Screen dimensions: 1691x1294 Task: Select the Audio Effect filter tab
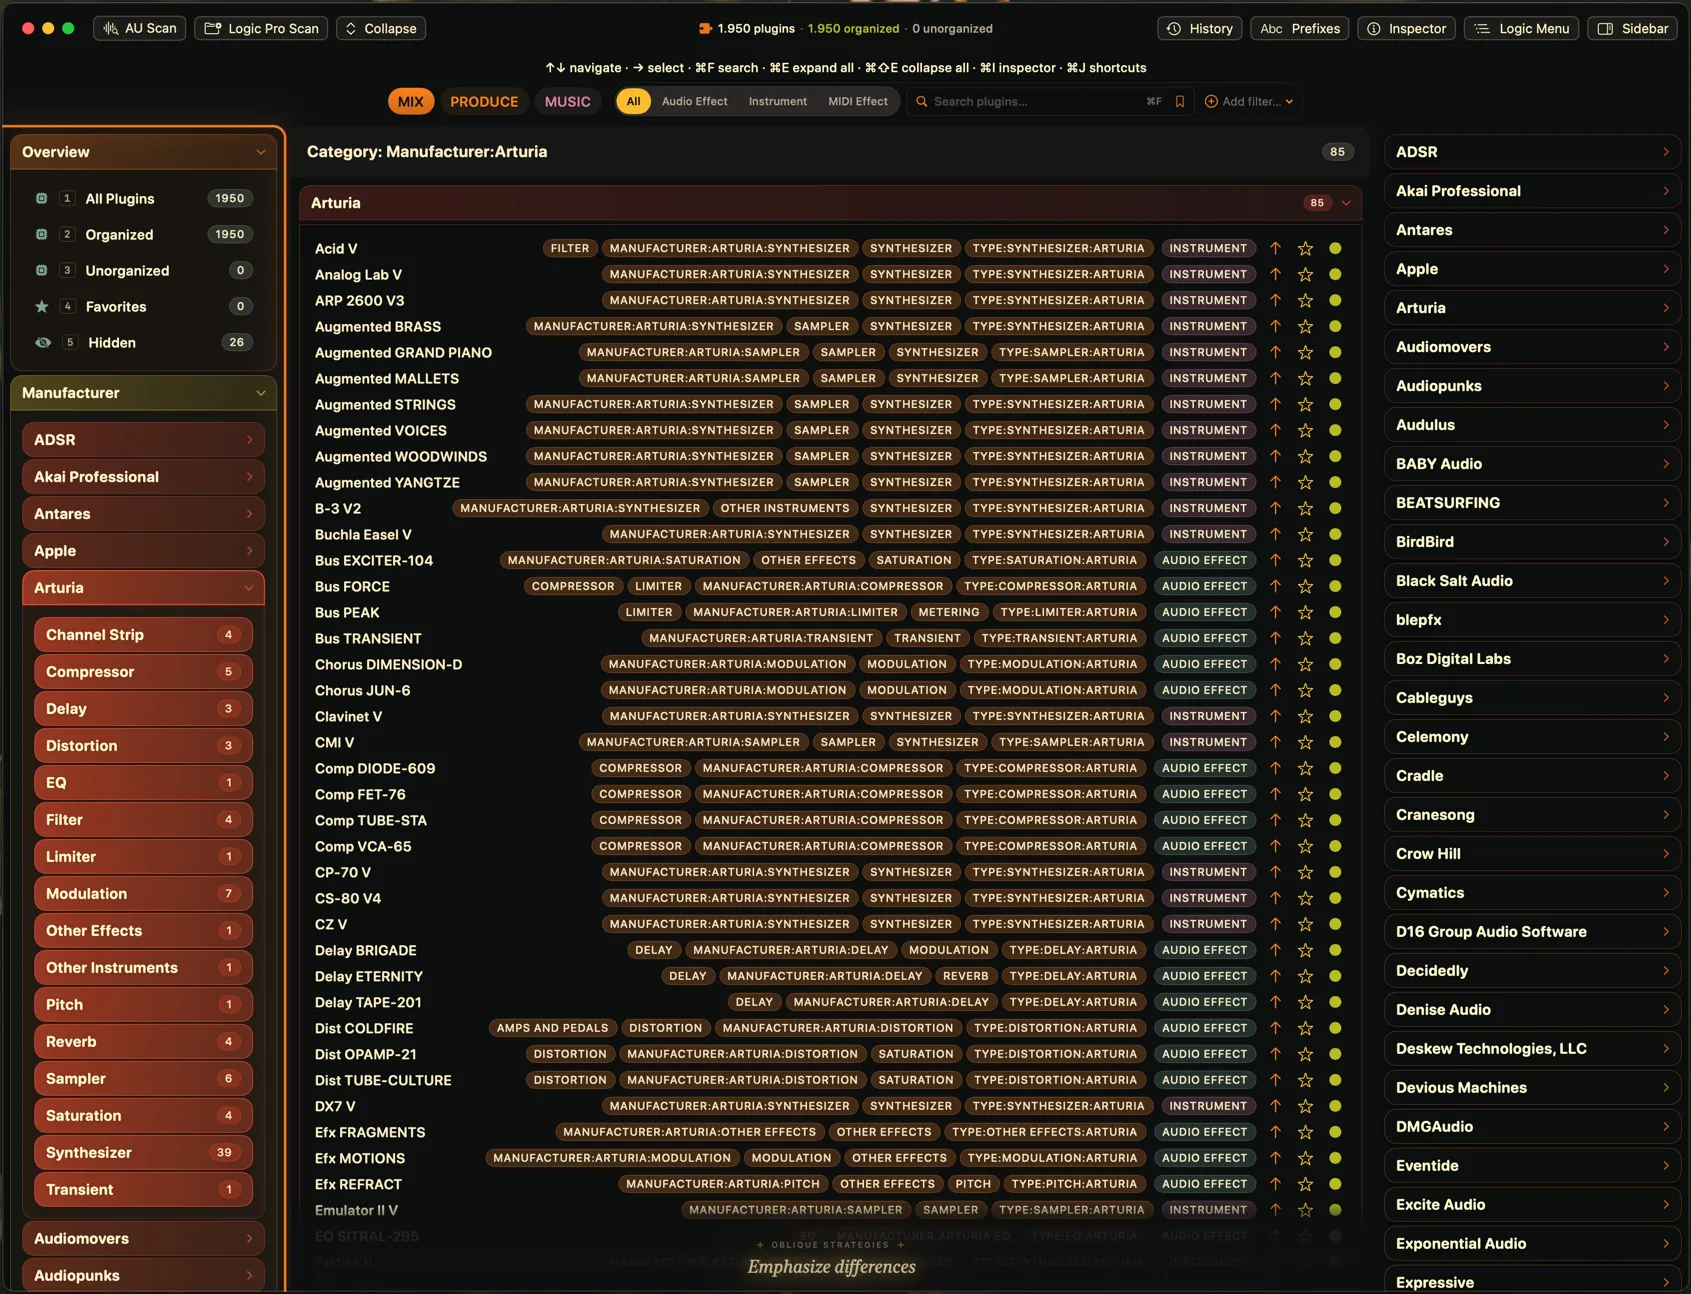tap(694, 102)
